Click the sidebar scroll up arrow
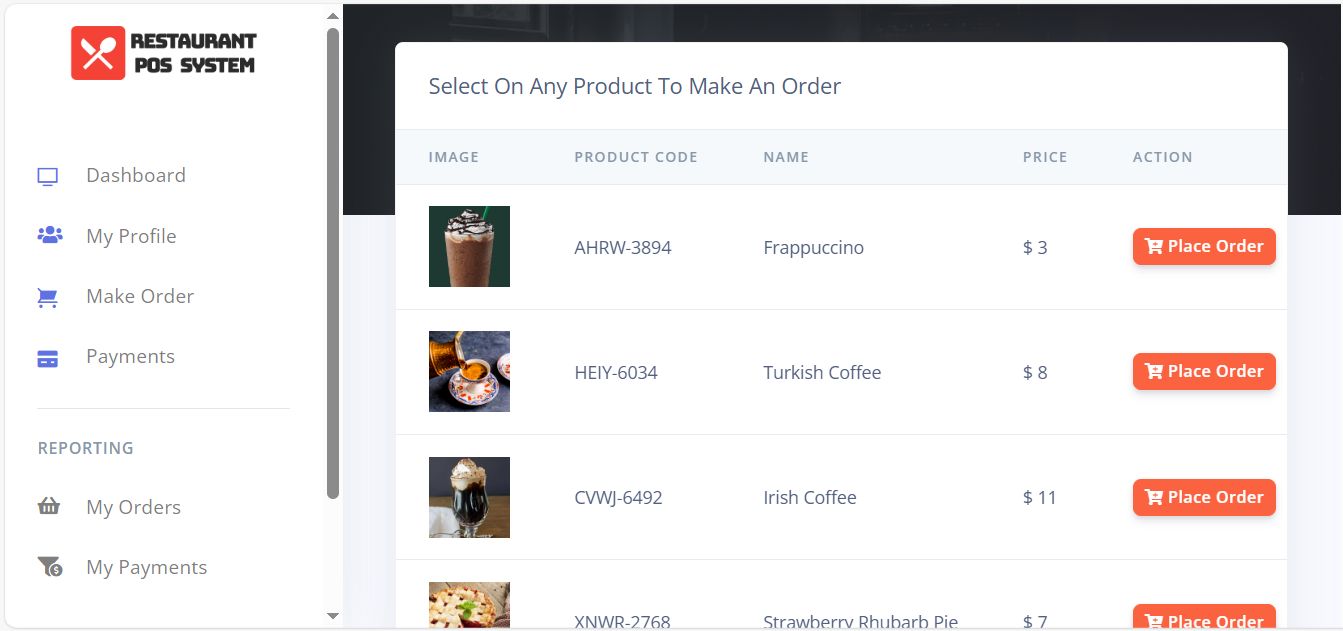 pyautogui.click(x=333, y=16)
